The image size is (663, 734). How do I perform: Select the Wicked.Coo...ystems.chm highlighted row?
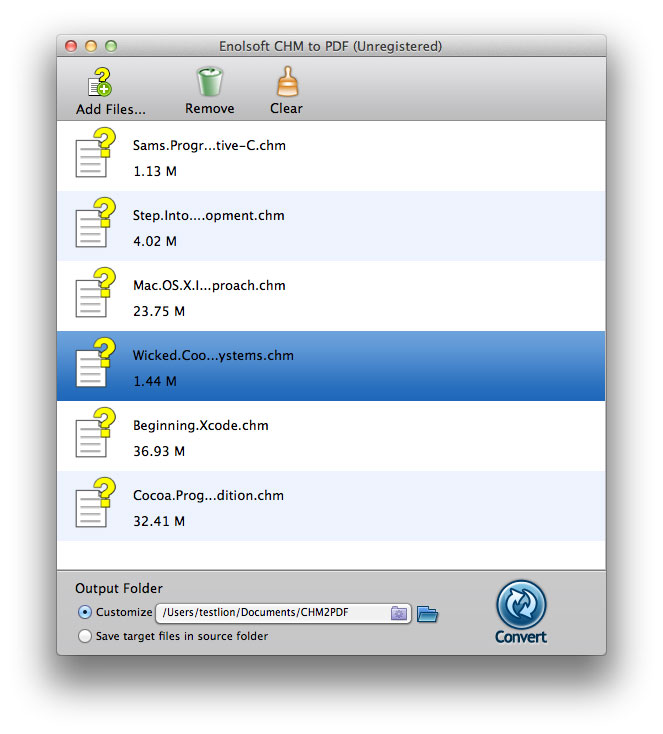331,366
